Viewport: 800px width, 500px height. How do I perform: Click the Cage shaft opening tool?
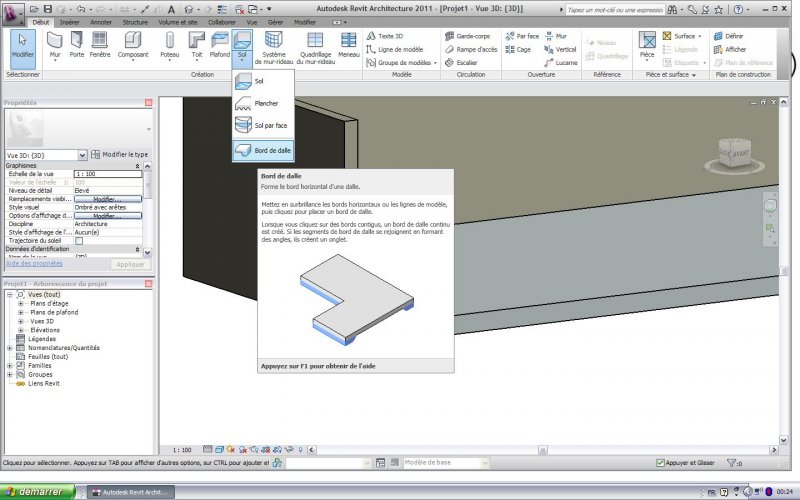tap(518, 49)
